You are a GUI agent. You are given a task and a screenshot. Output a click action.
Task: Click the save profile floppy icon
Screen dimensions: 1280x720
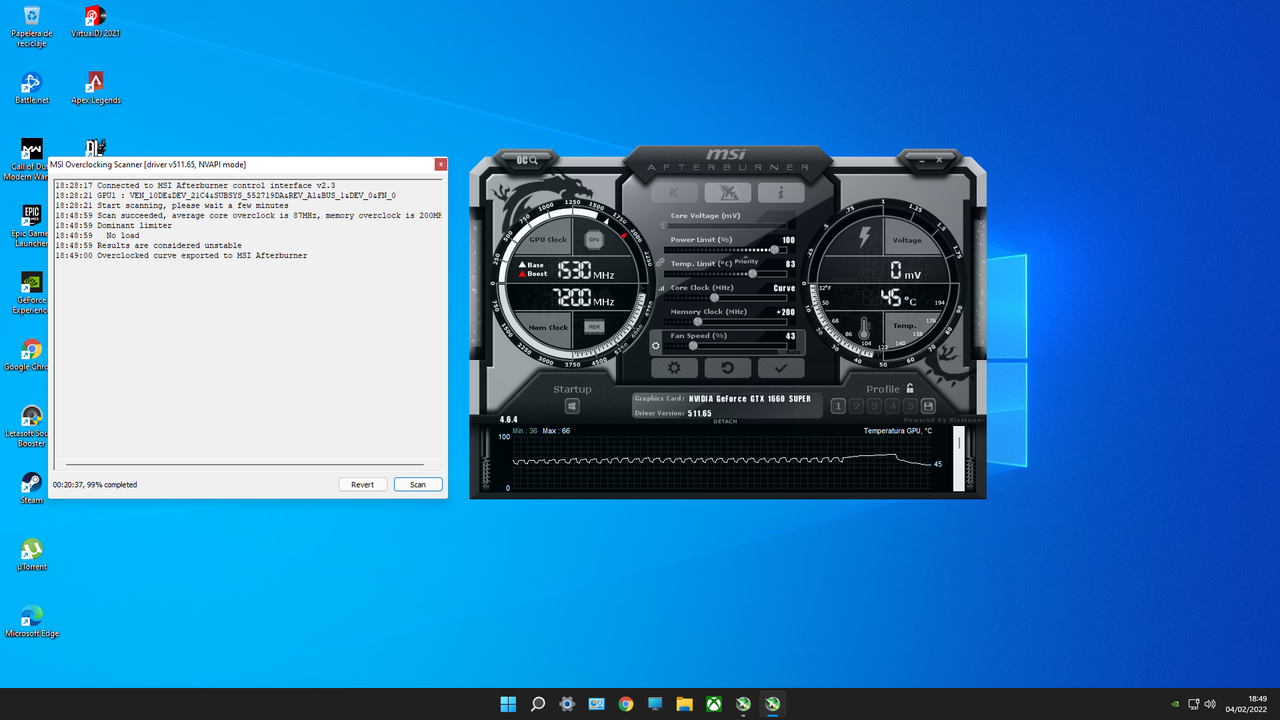(928, 406)
